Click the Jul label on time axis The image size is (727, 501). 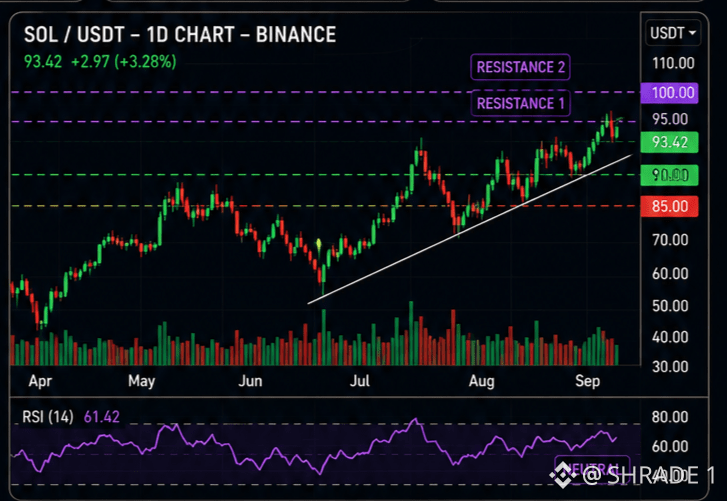pos(360,381)
